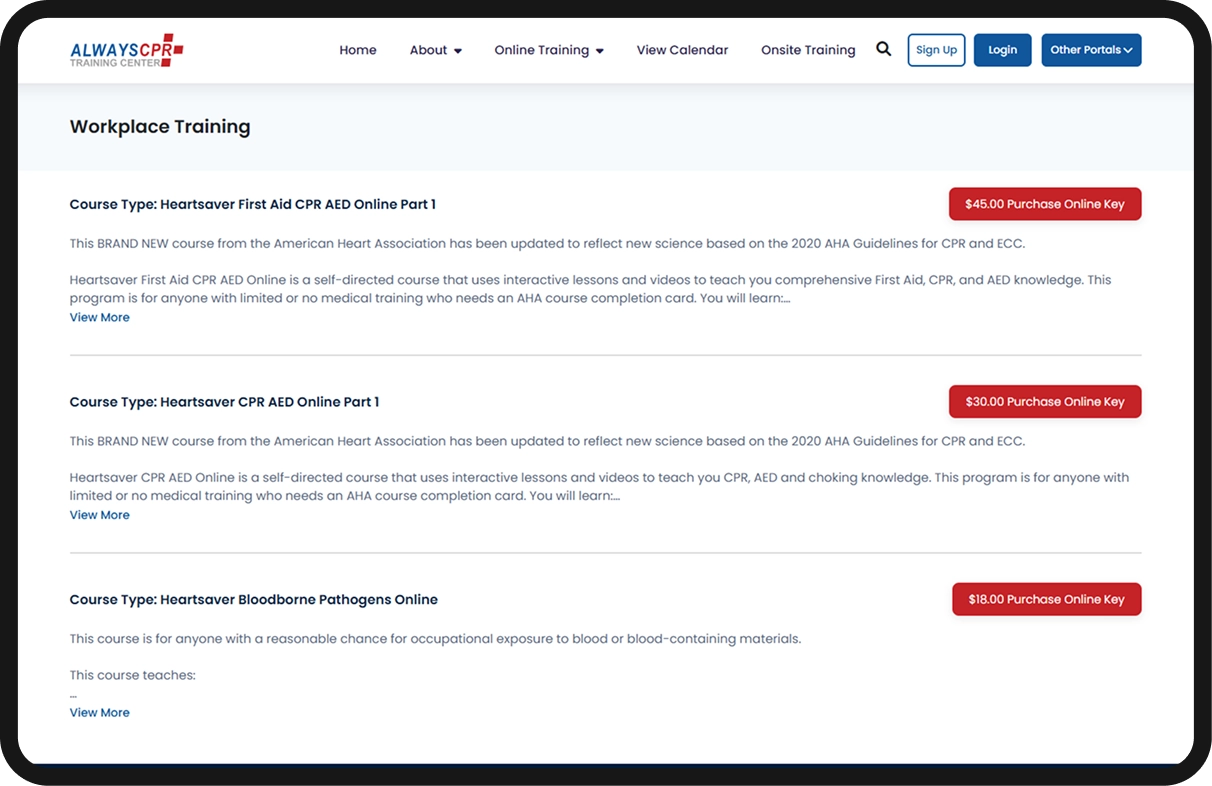Image resolution: width=1212 pixels, height=786 pixels.
Task: View More for Heartsaver First Aid course
Action: (x=99, y=317)
